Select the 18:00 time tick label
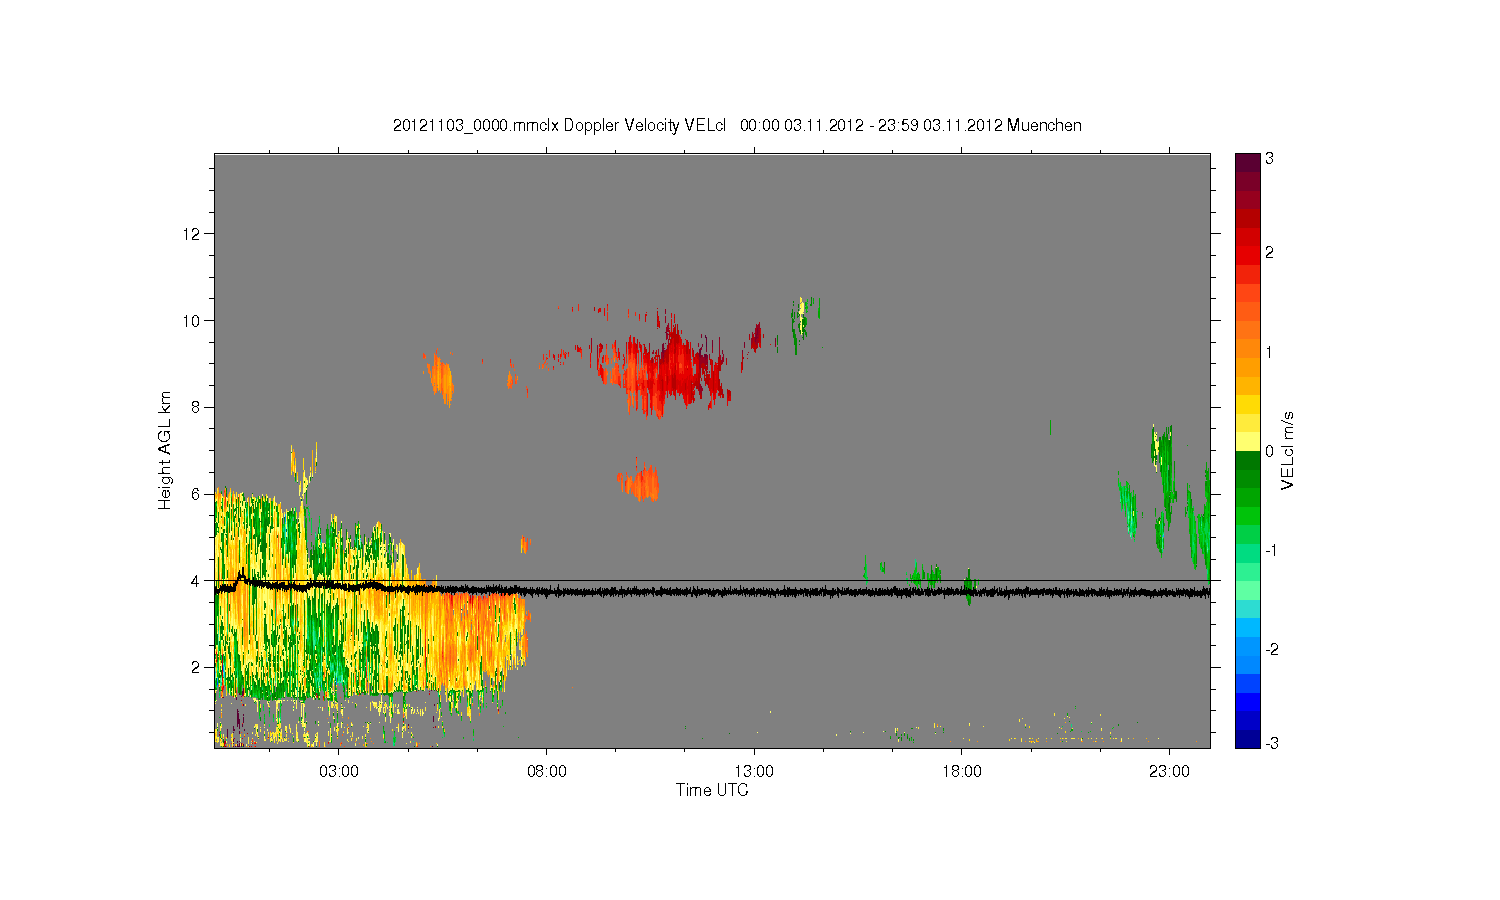Screen dimensions: 1500x900 click(x=962, y=772)
